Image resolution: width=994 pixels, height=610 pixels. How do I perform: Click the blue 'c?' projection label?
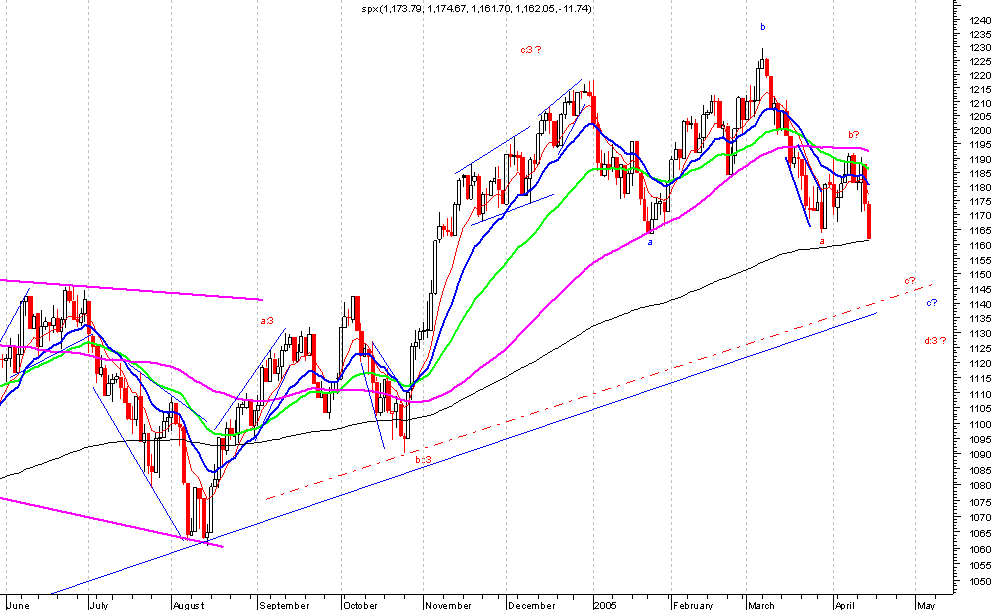click(931, 303)
